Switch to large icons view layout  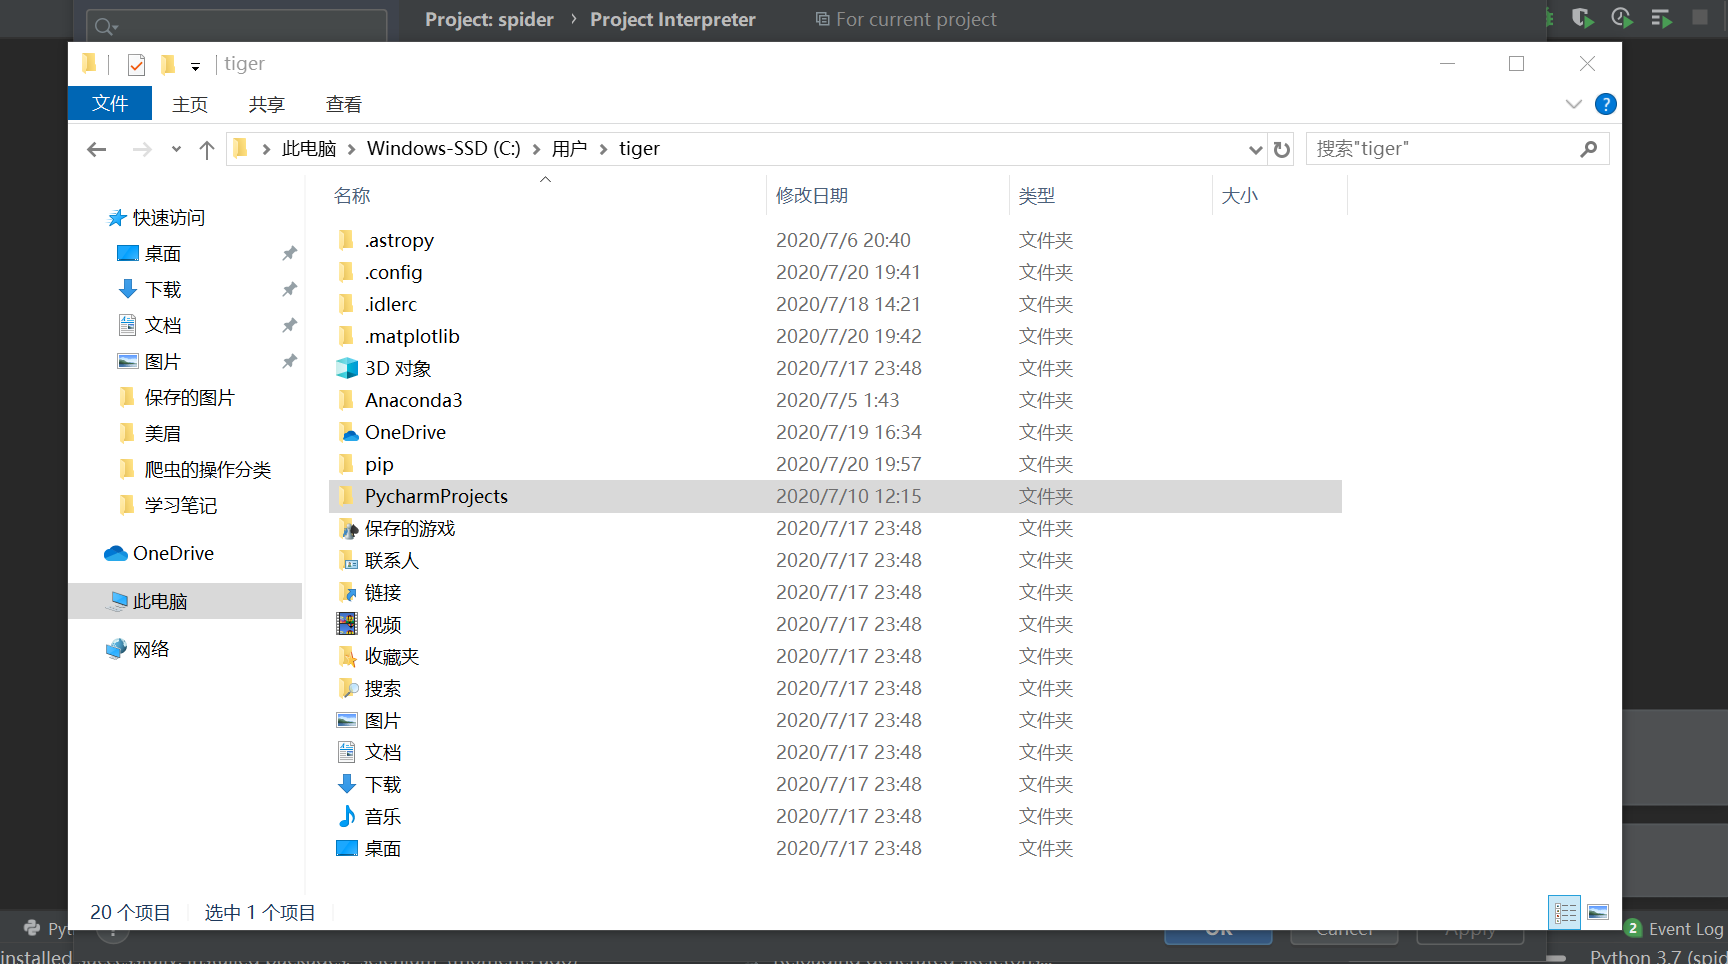(x=1598, y=912)
